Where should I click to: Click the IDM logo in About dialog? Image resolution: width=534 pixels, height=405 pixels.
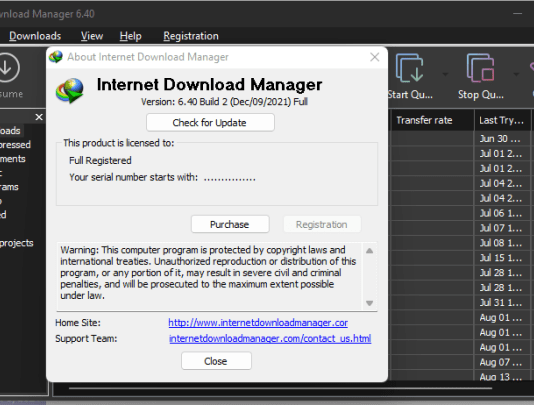click(70, 91)
